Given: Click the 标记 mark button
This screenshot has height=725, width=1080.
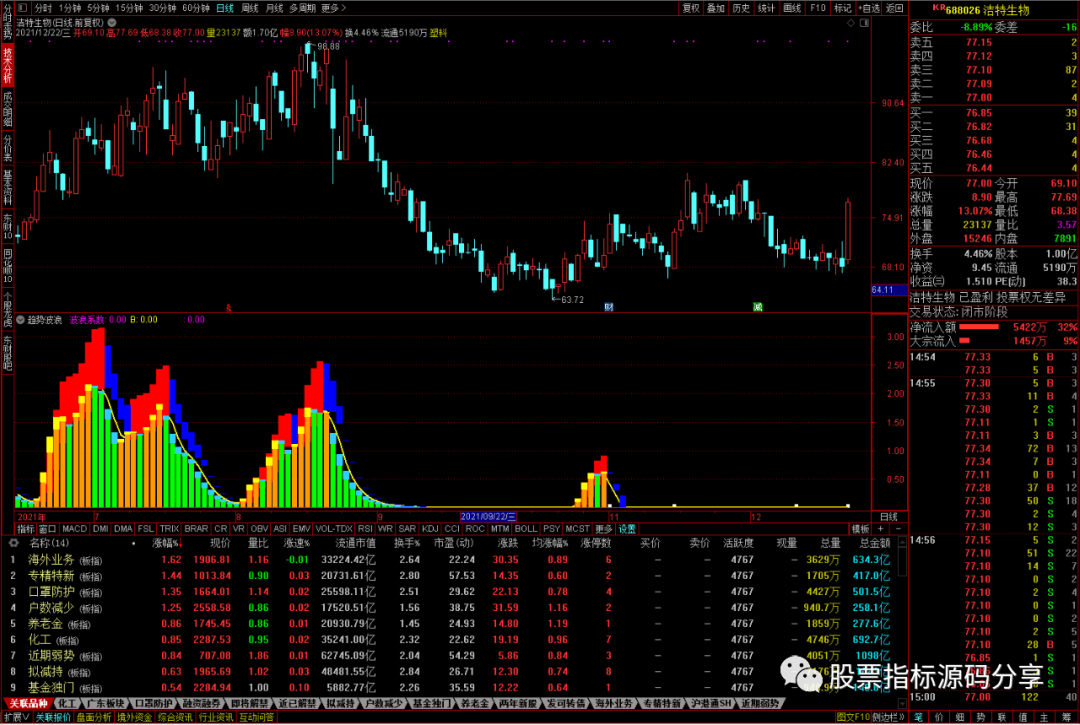Looking at the screenshot, I should (x=842, y=8).
